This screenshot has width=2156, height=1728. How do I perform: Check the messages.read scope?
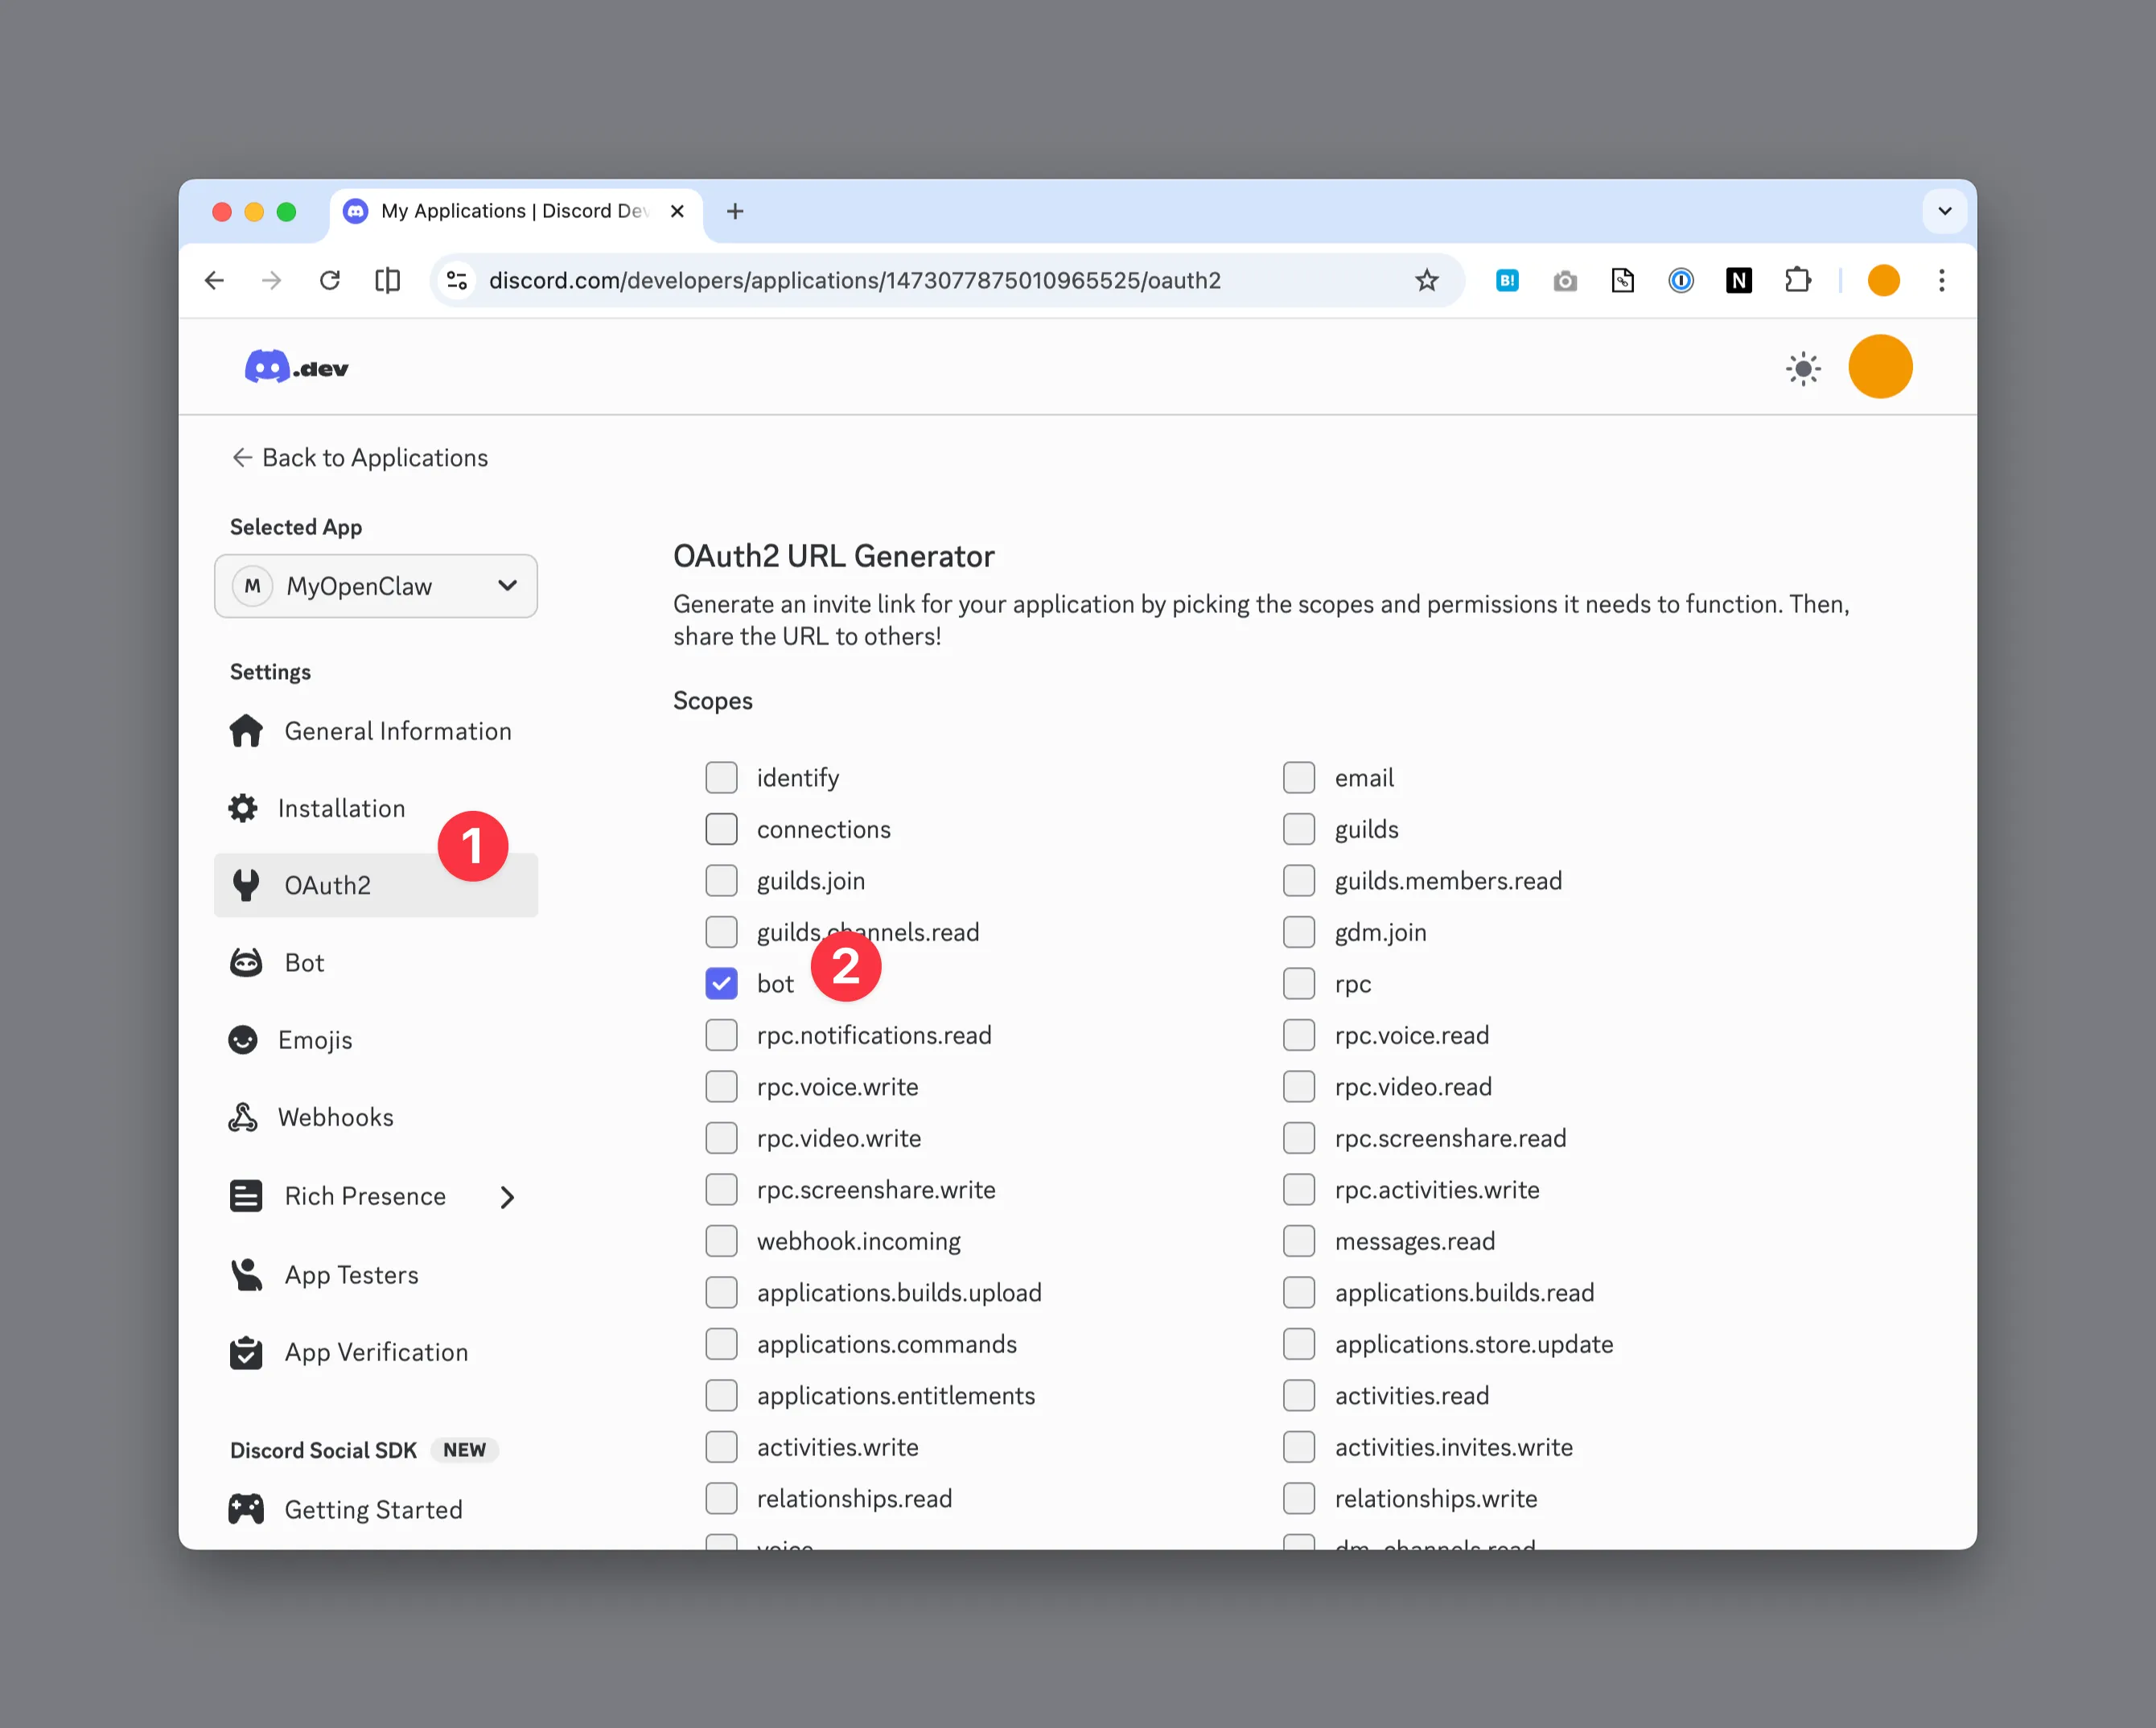coord(1298,1241)
